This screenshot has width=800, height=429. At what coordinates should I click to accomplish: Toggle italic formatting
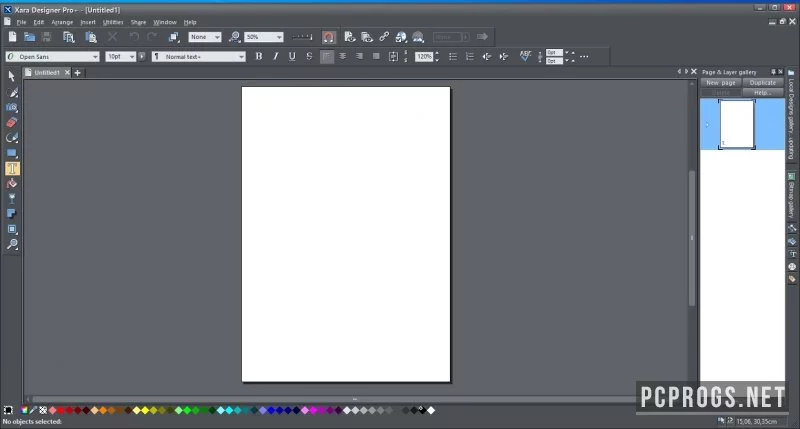tap(276, 56)
